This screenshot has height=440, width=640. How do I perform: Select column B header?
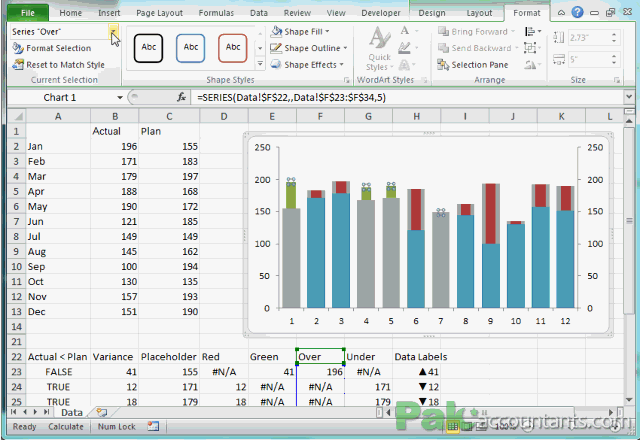tap(115, 116)
